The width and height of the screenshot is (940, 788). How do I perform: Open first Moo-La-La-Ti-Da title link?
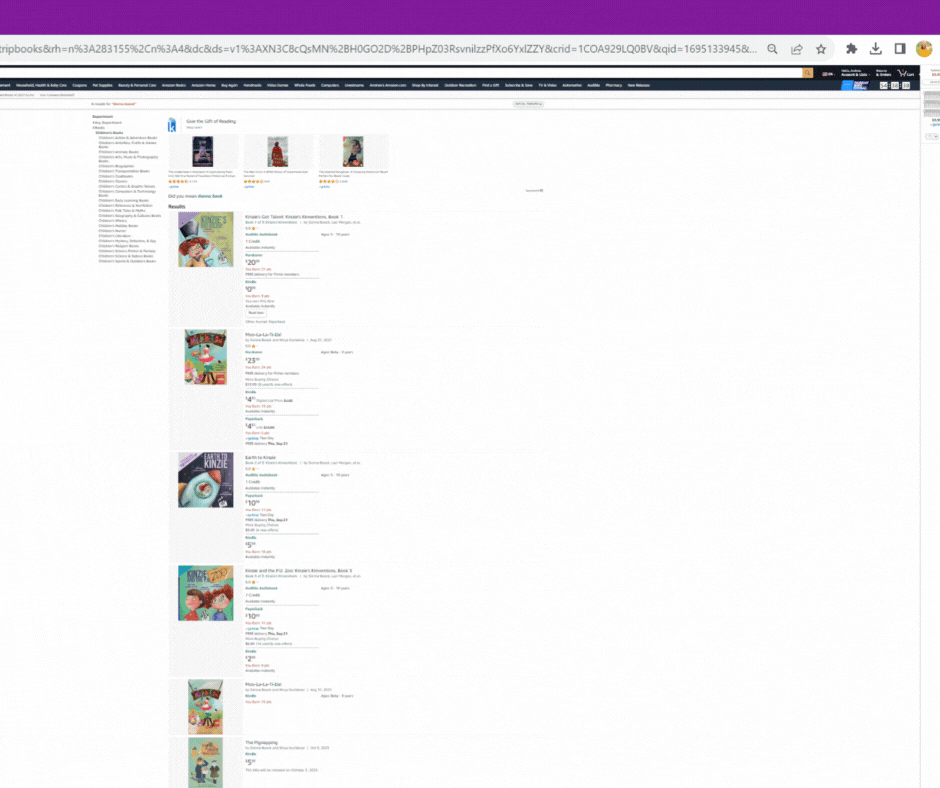click(263, 335)
